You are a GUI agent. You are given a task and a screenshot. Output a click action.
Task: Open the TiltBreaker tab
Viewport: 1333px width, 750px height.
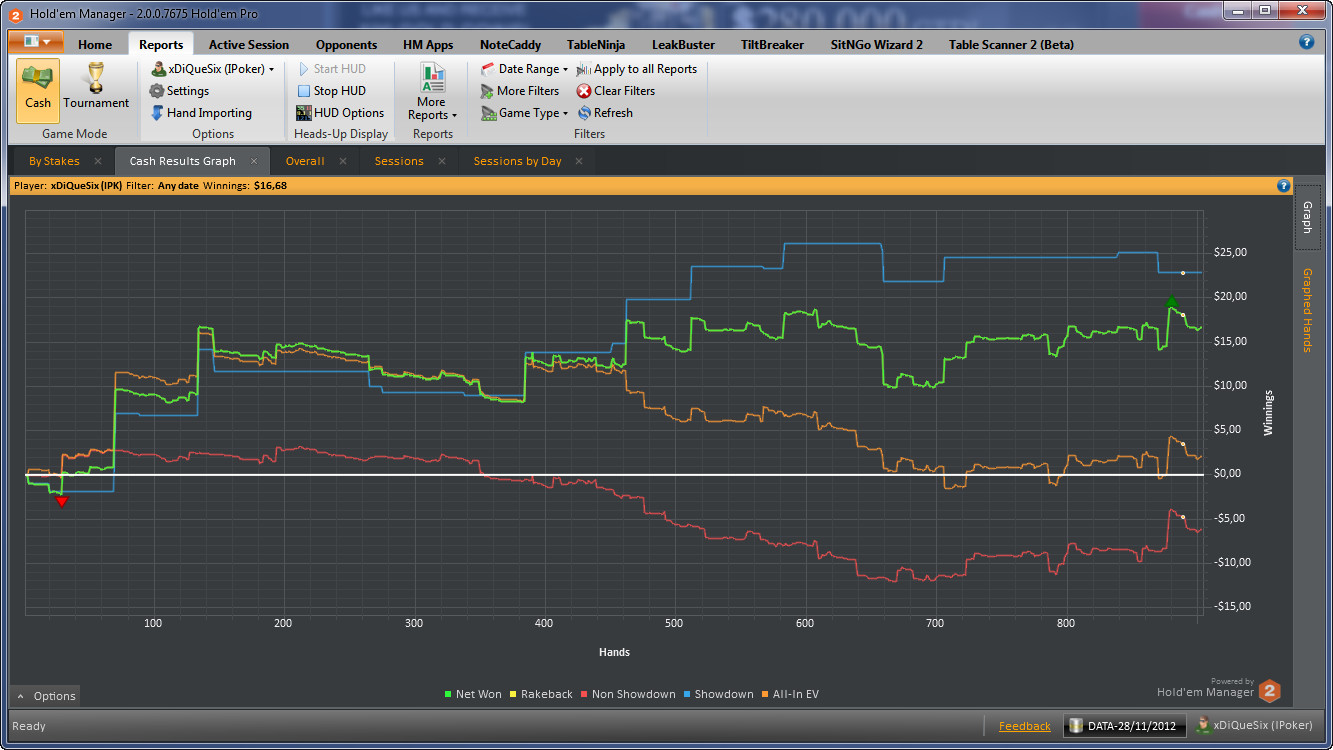[x=773, y=44]
